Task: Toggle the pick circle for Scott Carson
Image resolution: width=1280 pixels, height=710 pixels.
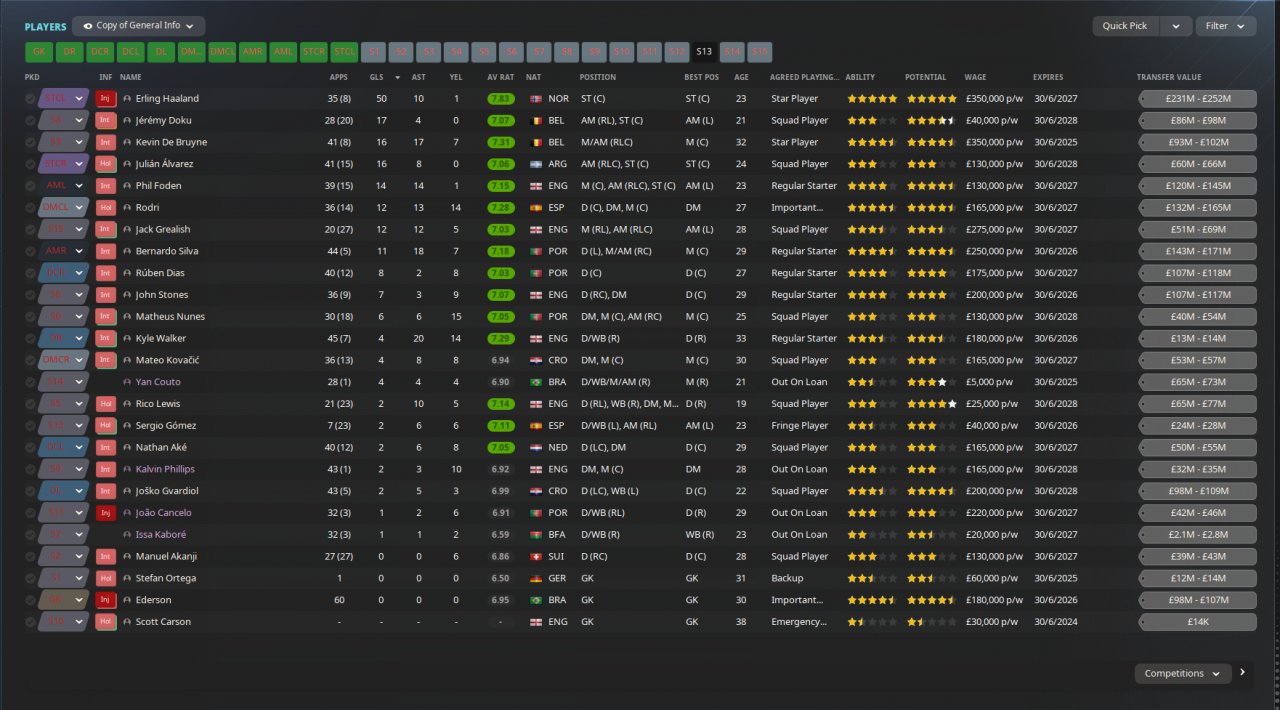Action: (30, 622)
